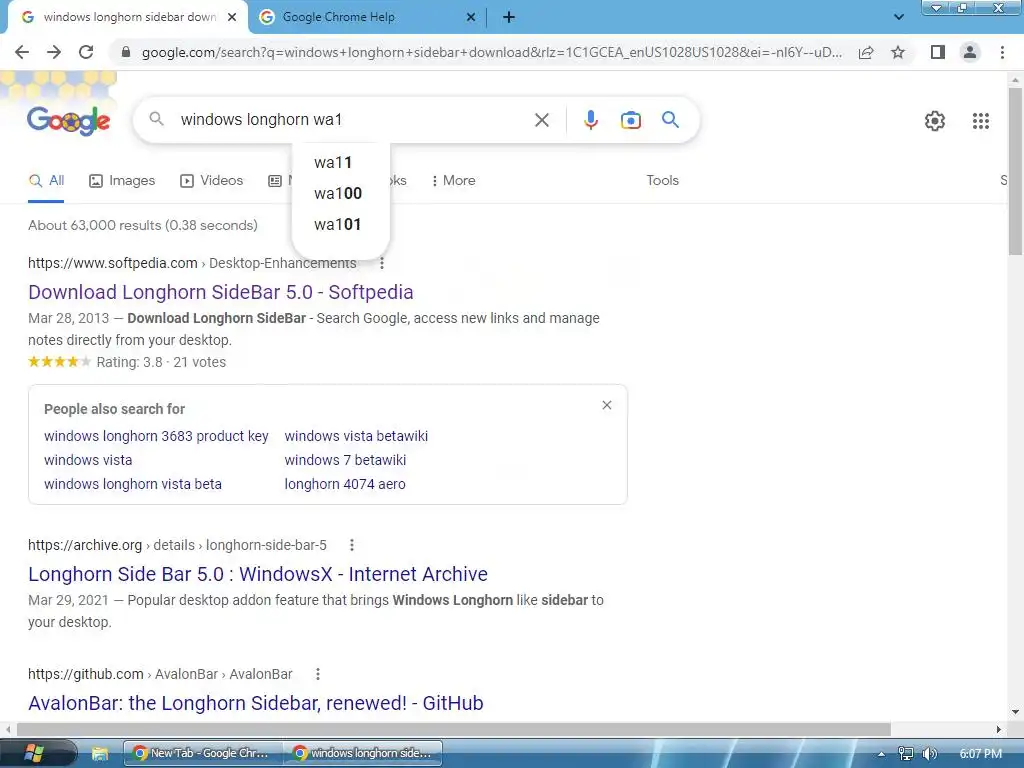
Task: Open the taskbar file explorer folder icon
Action: tap(99, 754)
